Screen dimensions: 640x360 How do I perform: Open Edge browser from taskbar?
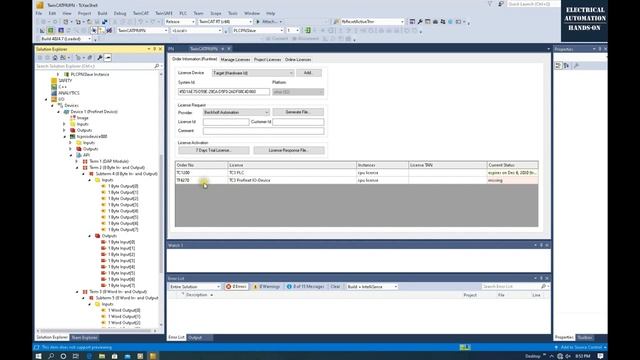pos(89,356)
